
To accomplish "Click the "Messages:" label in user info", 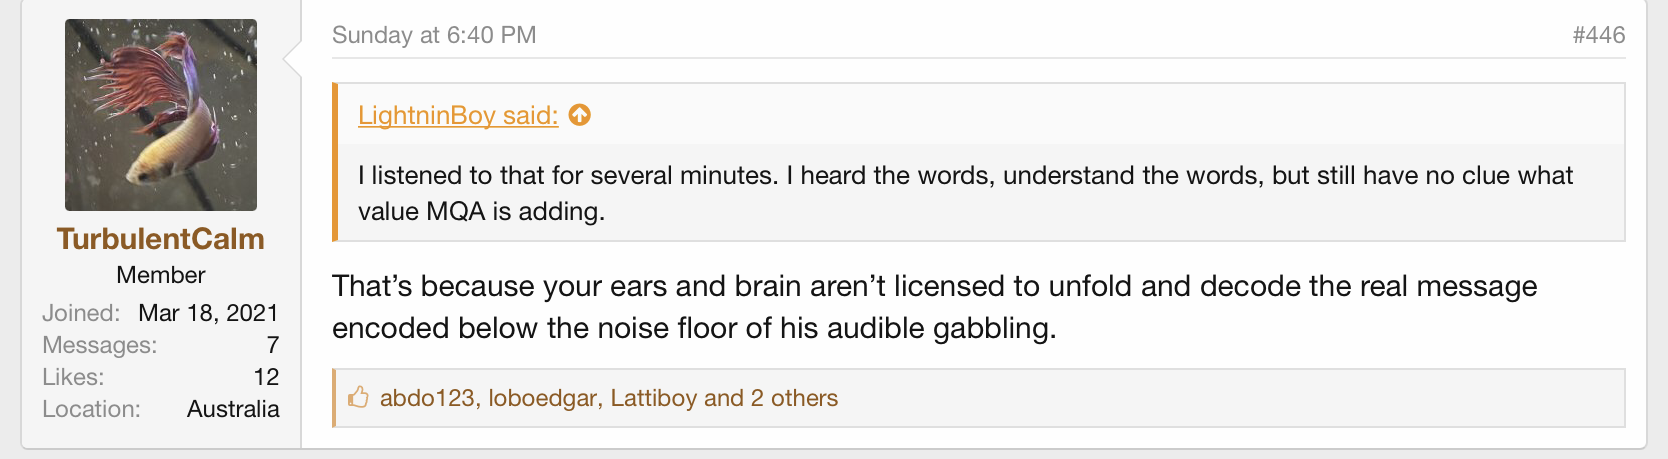I will 99,345.
